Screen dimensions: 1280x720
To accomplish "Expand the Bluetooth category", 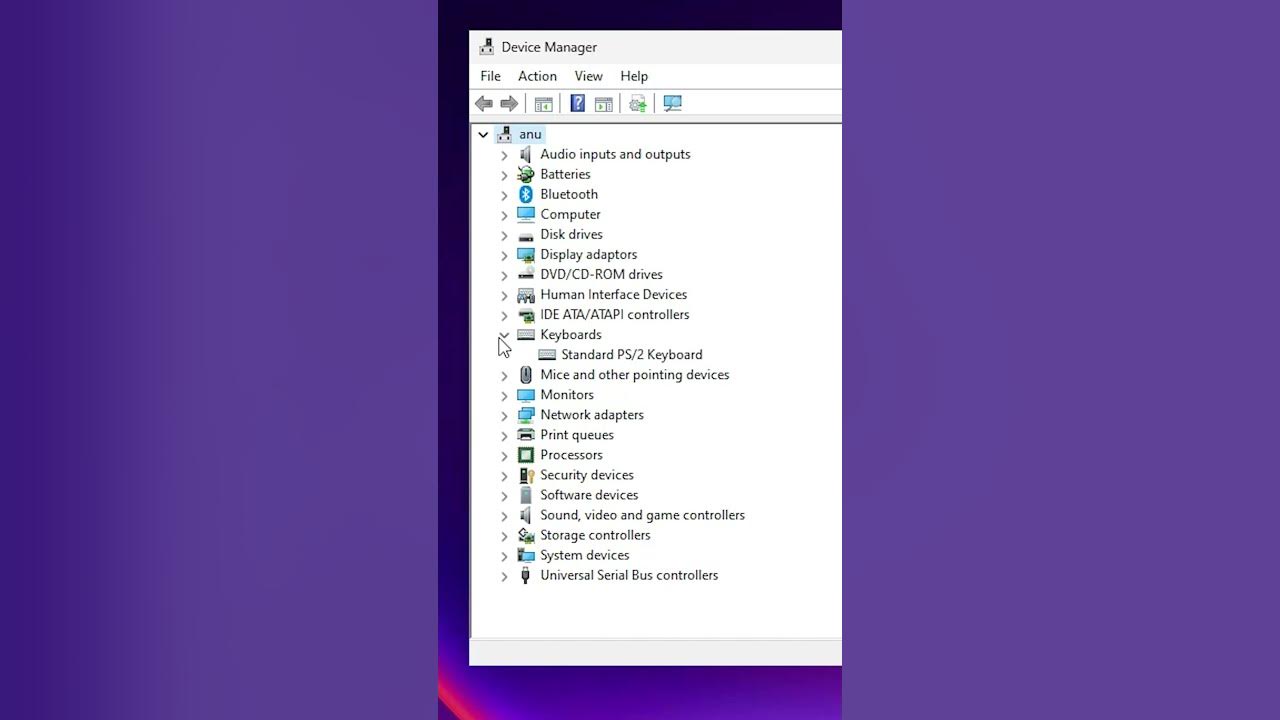I will pos(504,195).
